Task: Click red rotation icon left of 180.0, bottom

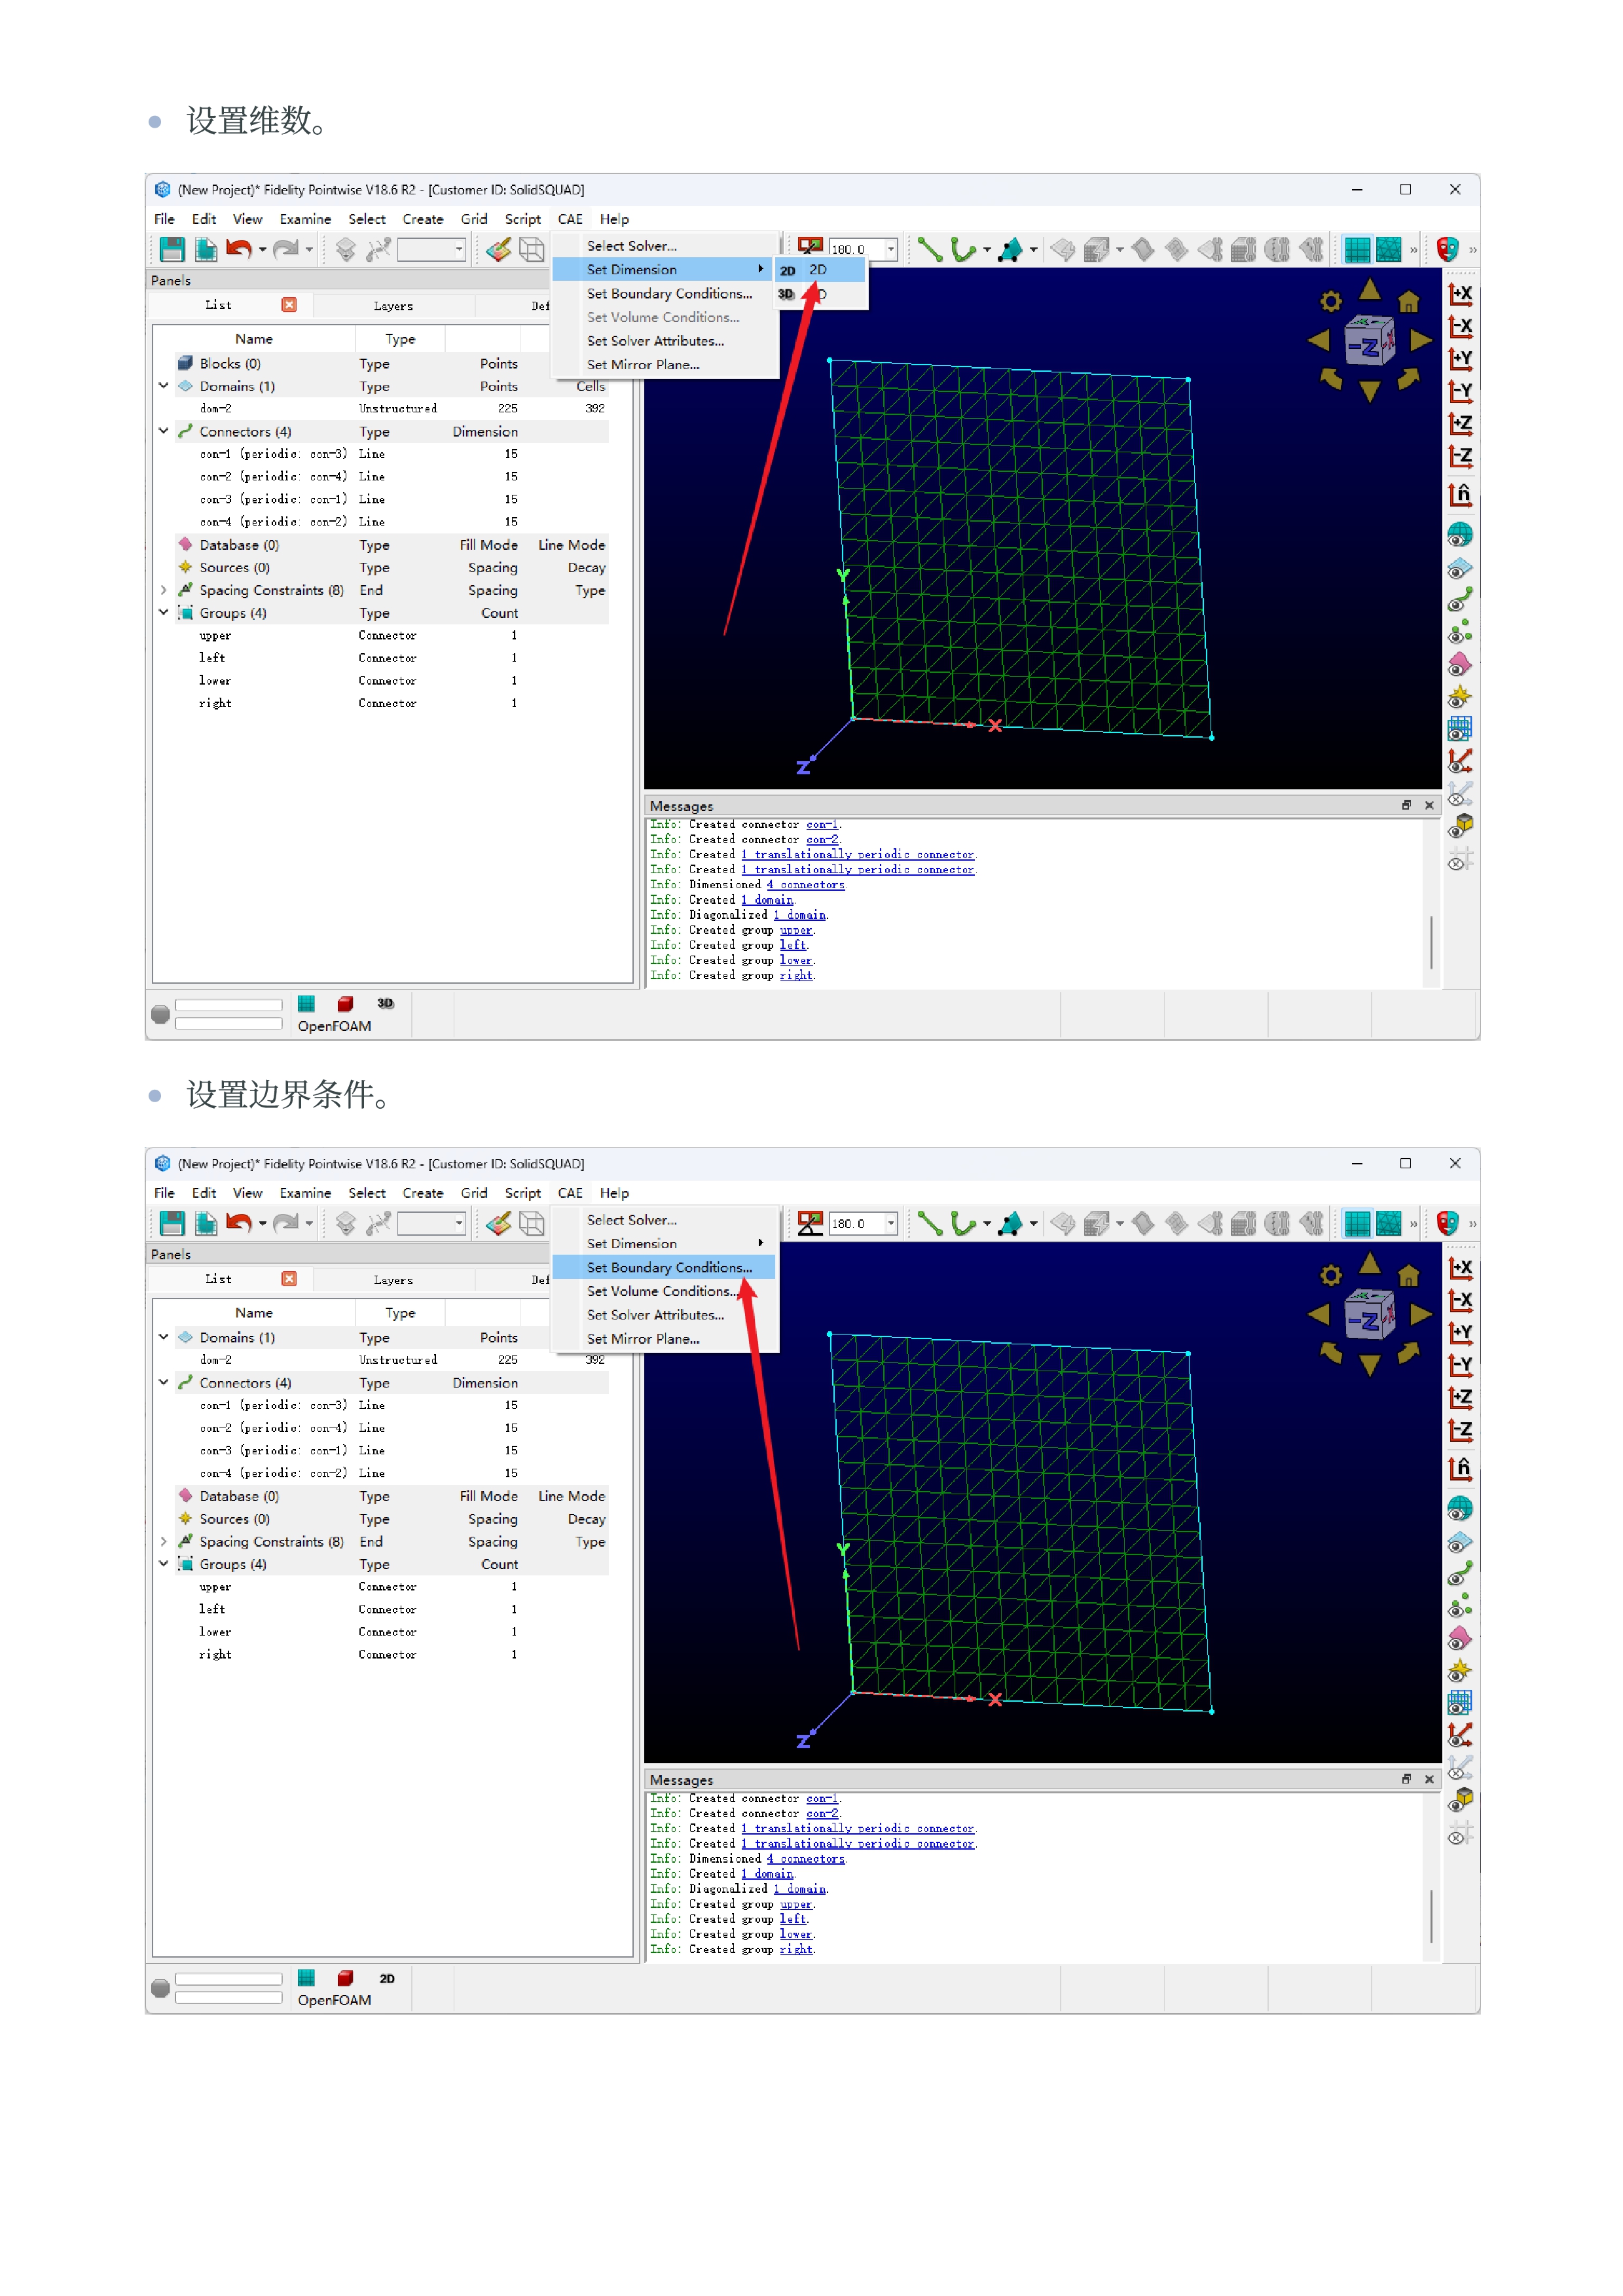Action: (810, 1223)
